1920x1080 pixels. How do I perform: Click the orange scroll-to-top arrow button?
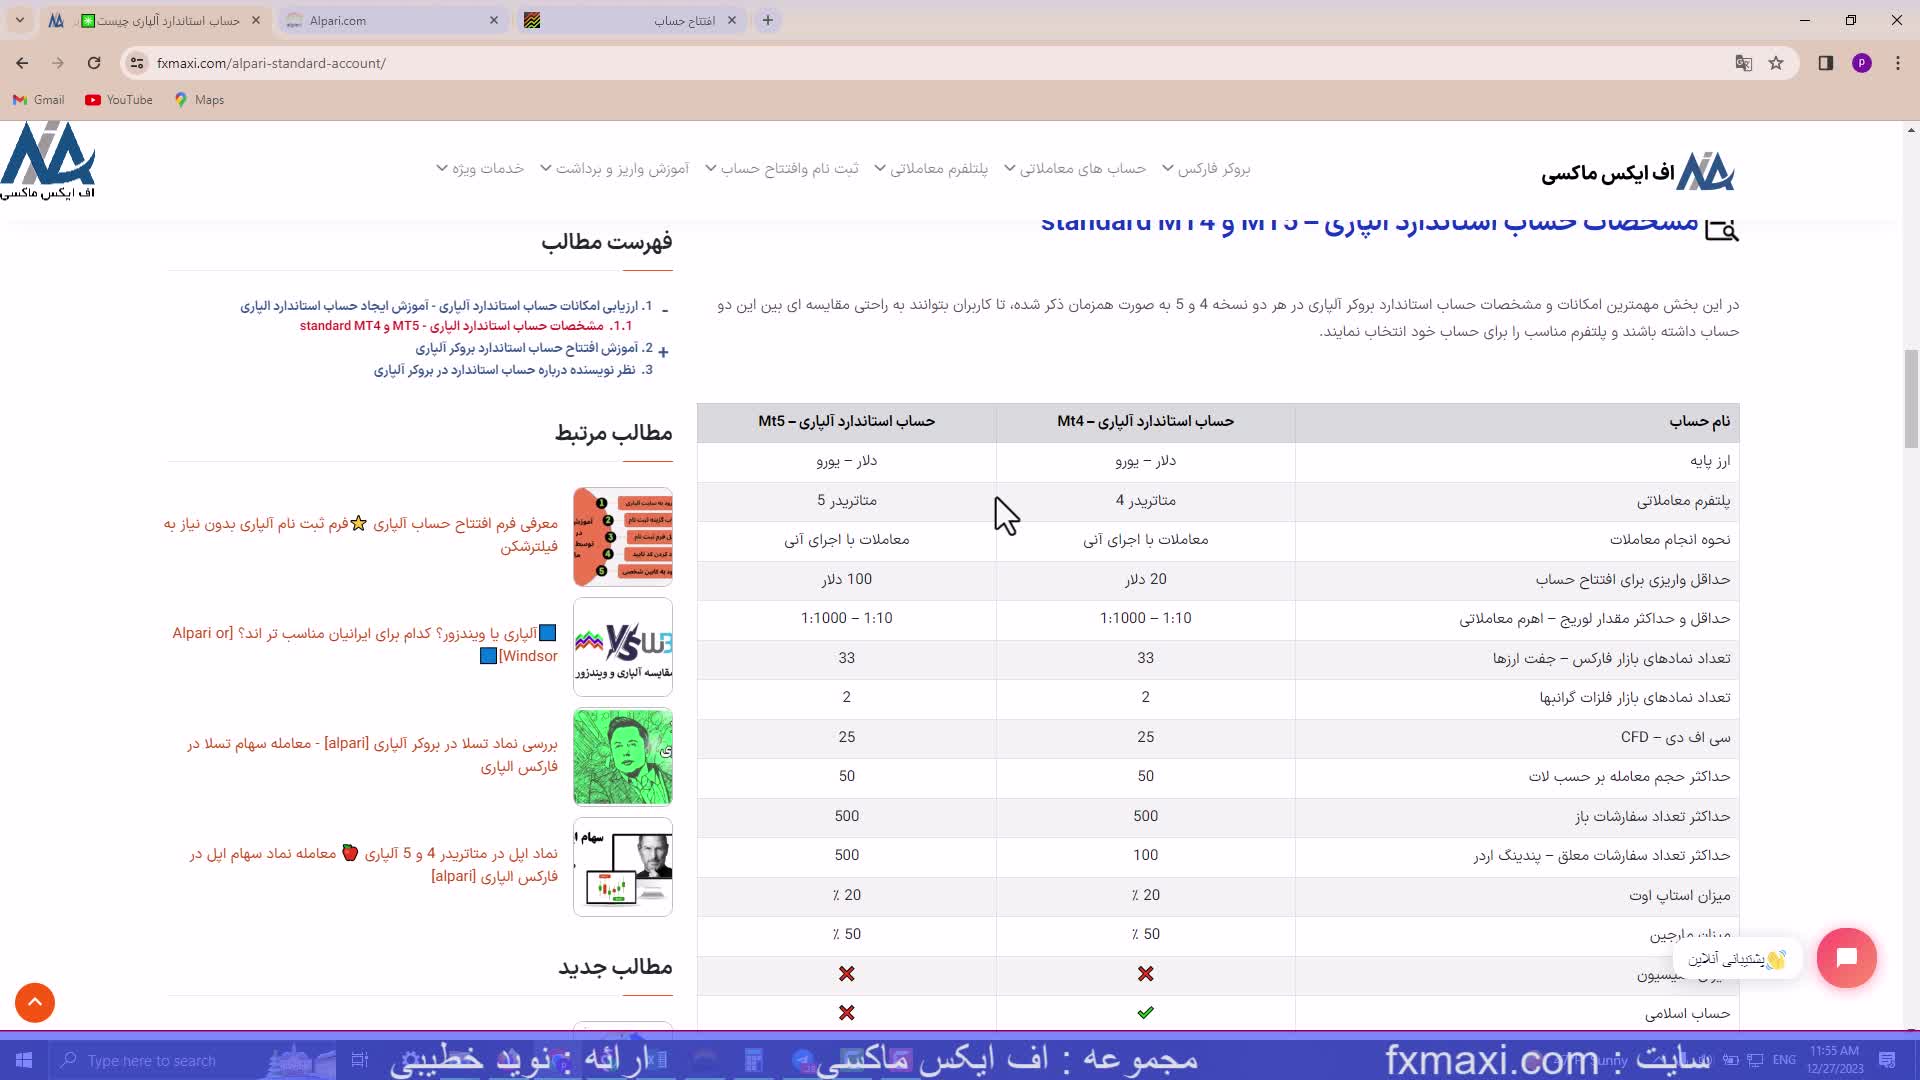(35, 1002)
